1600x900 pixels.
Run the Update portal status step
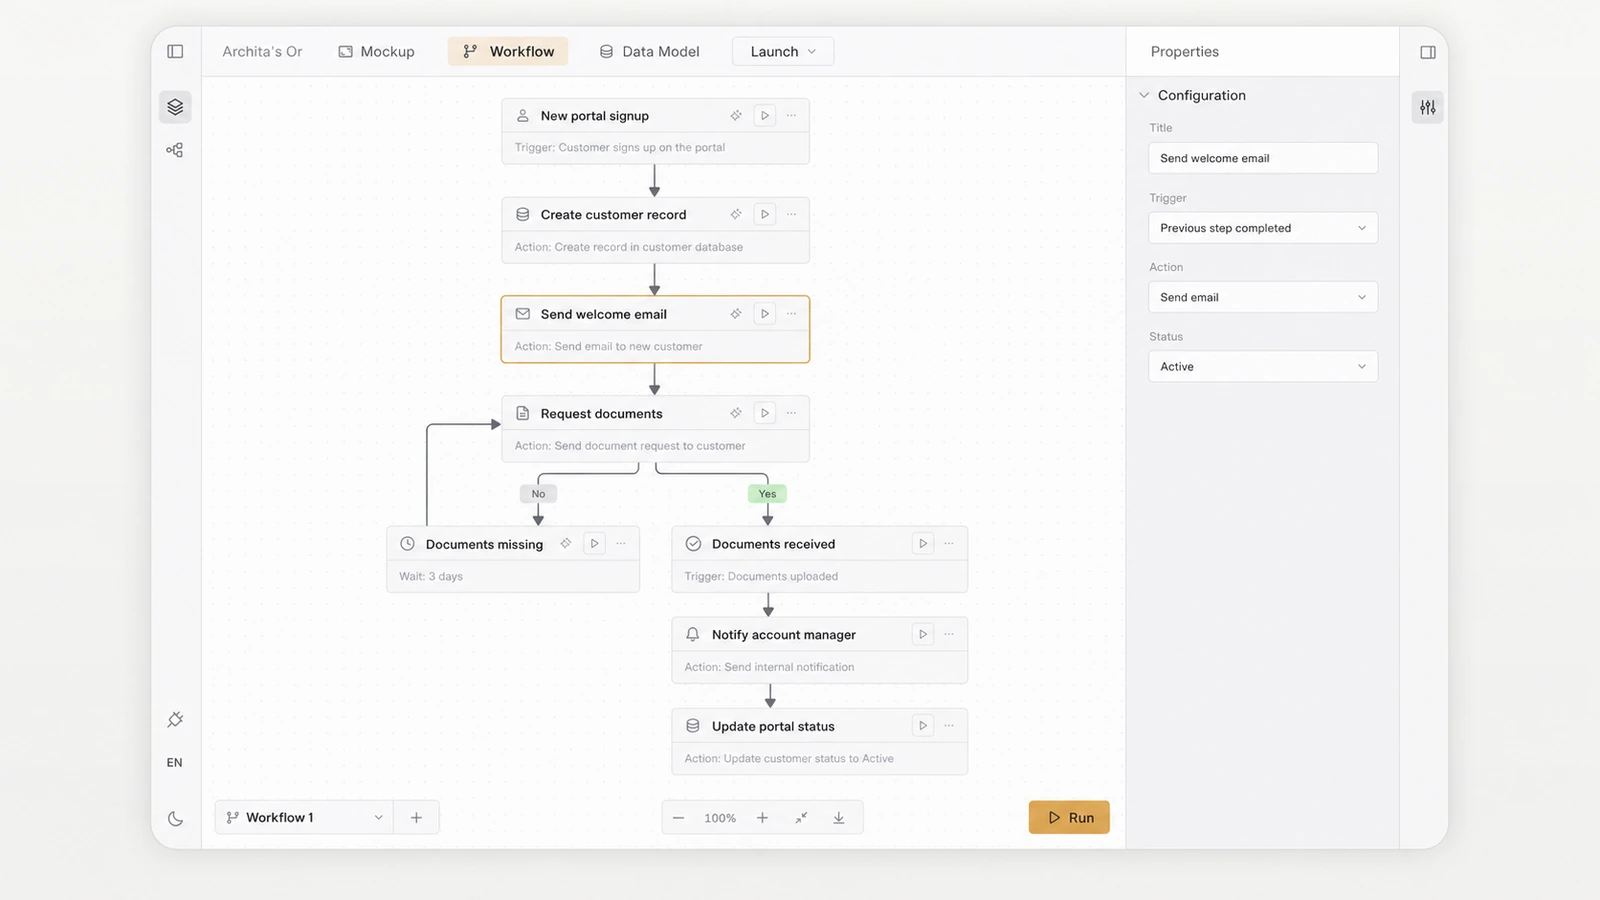923,726
